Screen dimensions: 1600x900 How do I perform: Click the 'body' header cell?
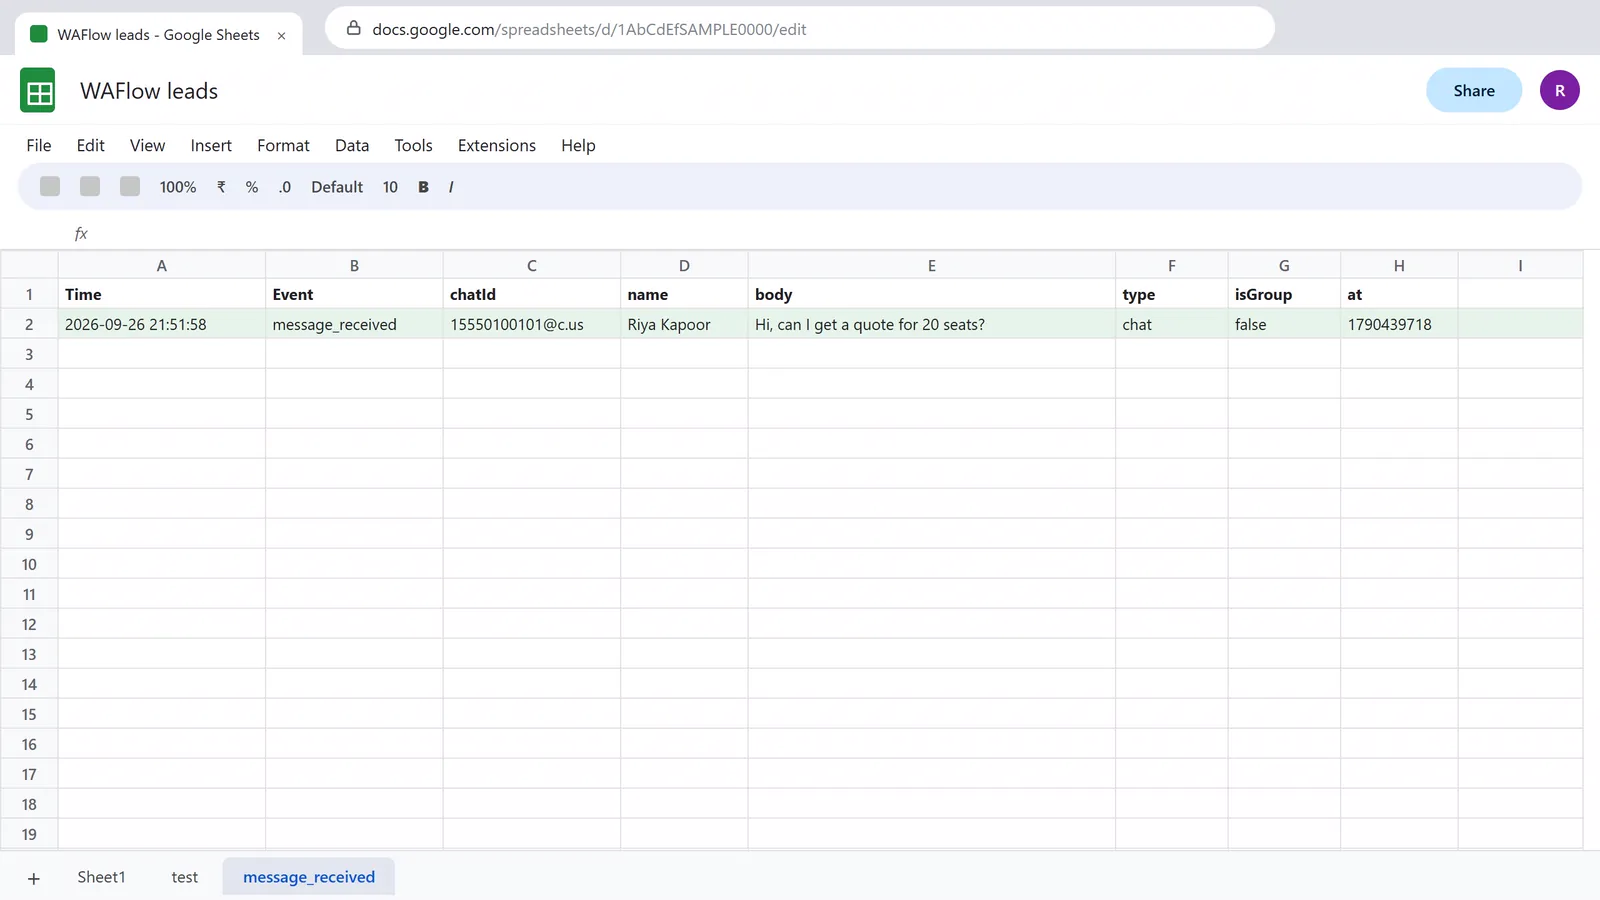(x=932, y=294)
